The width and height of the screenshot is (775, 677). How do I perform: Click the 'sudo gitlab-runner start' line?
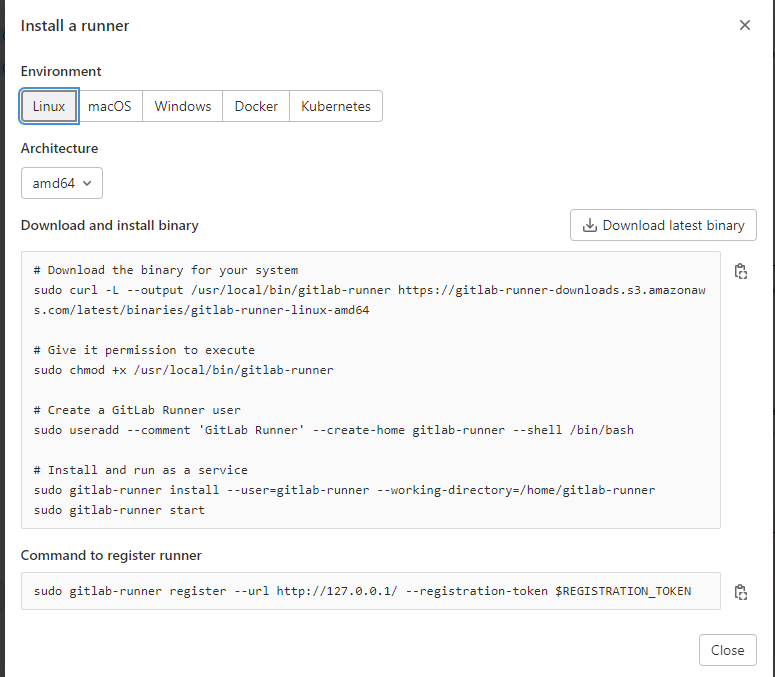pos(119,510)
